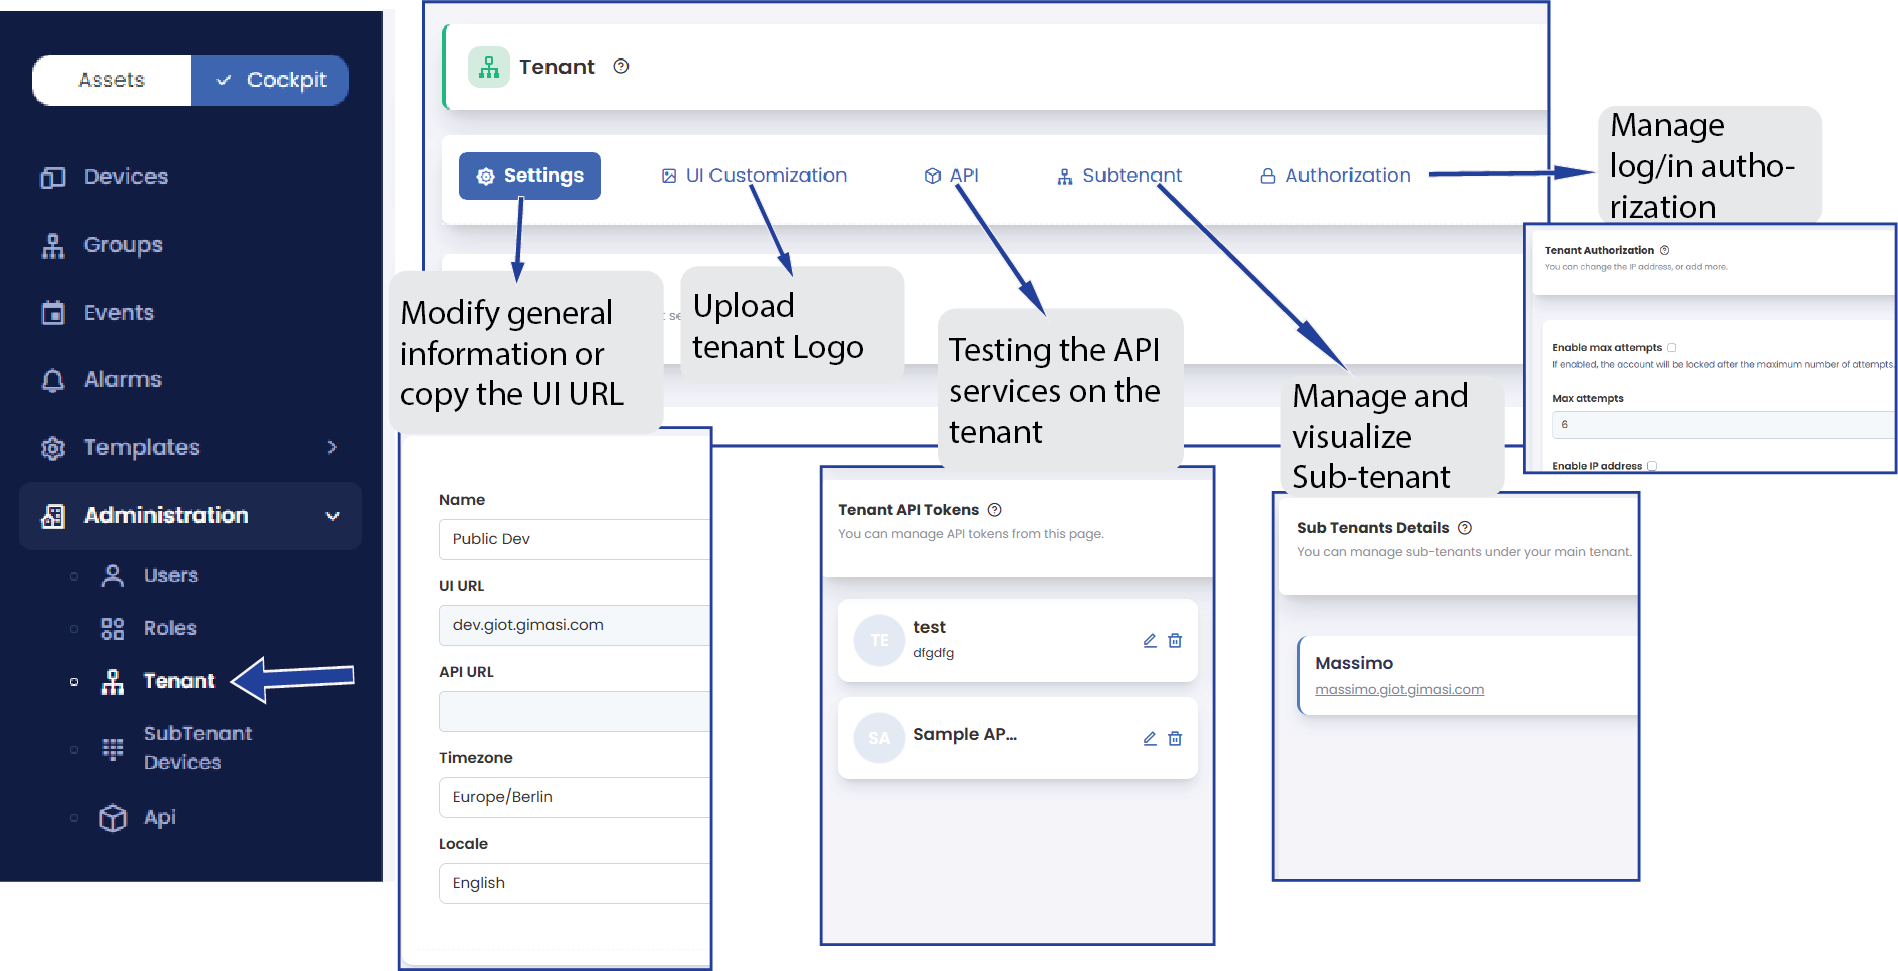Screen dimensions: 1898x971
Task: Switch to the Authorization tab
Action: [1335, 176]
